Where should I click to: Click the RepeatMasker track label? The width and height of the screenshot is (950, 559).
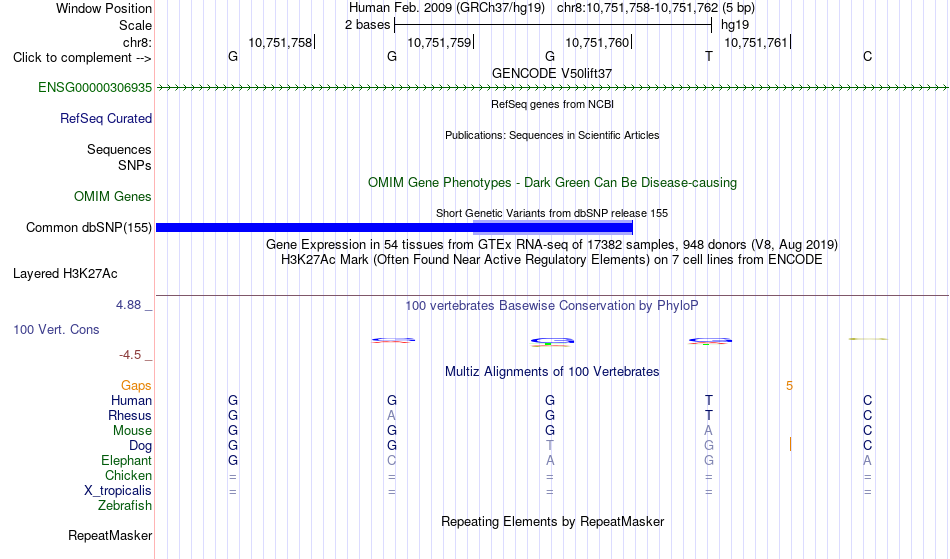pos(110,535)
